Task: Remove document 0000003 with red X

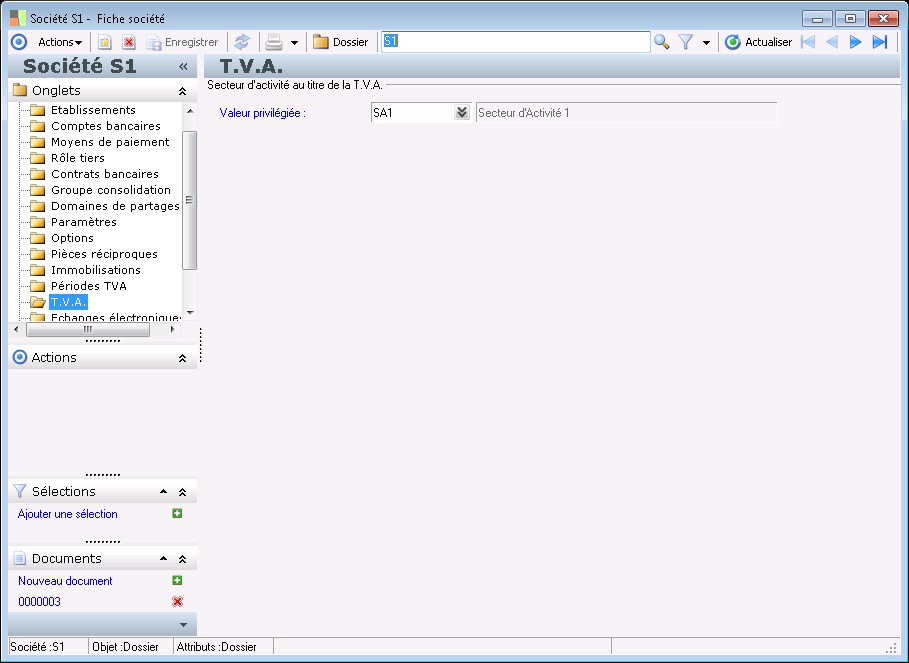Action: (x=177, y=601)
